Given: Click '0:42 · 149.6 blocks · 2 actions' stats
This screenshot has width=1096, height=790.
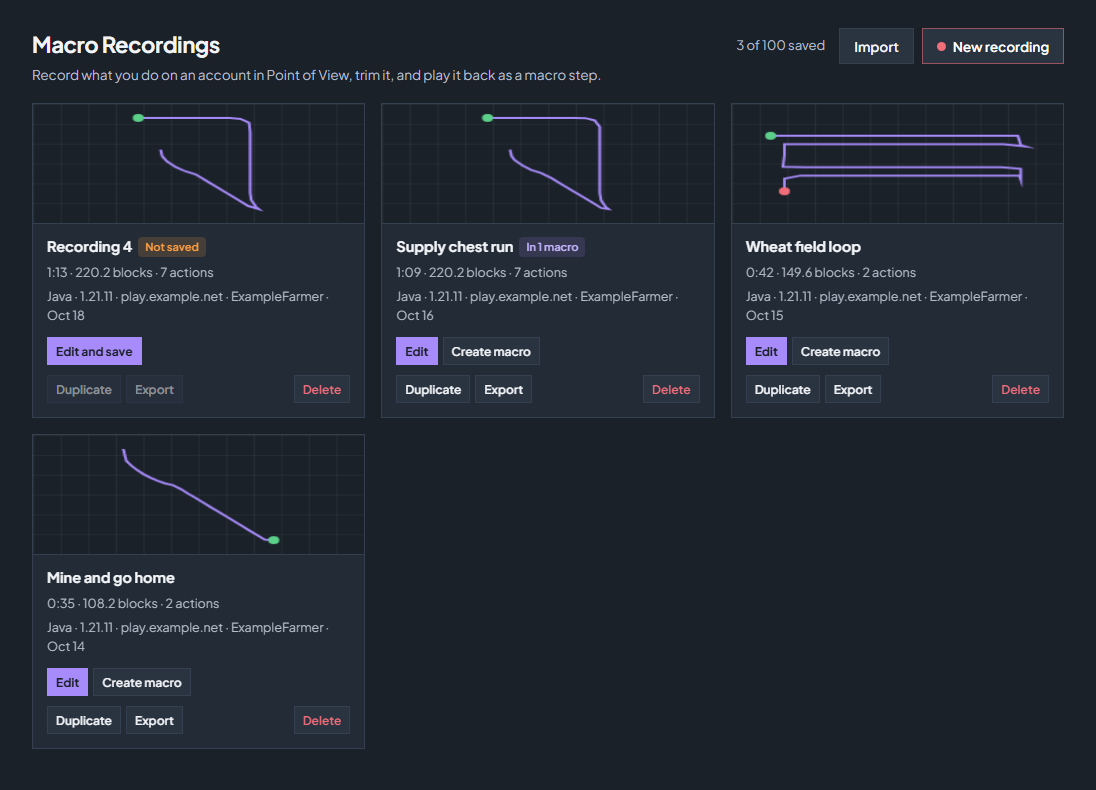Looking at the screenshot, I should click(830, 273).
